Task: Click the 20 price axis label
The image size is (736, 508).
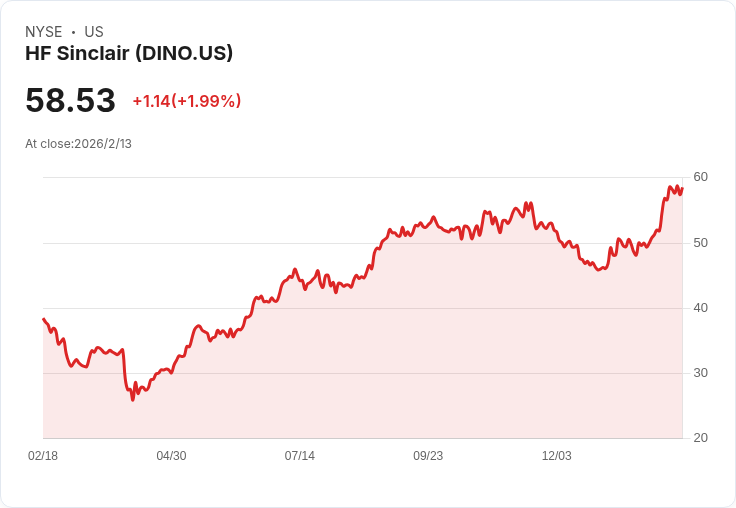Action: [x=700, y=438]
